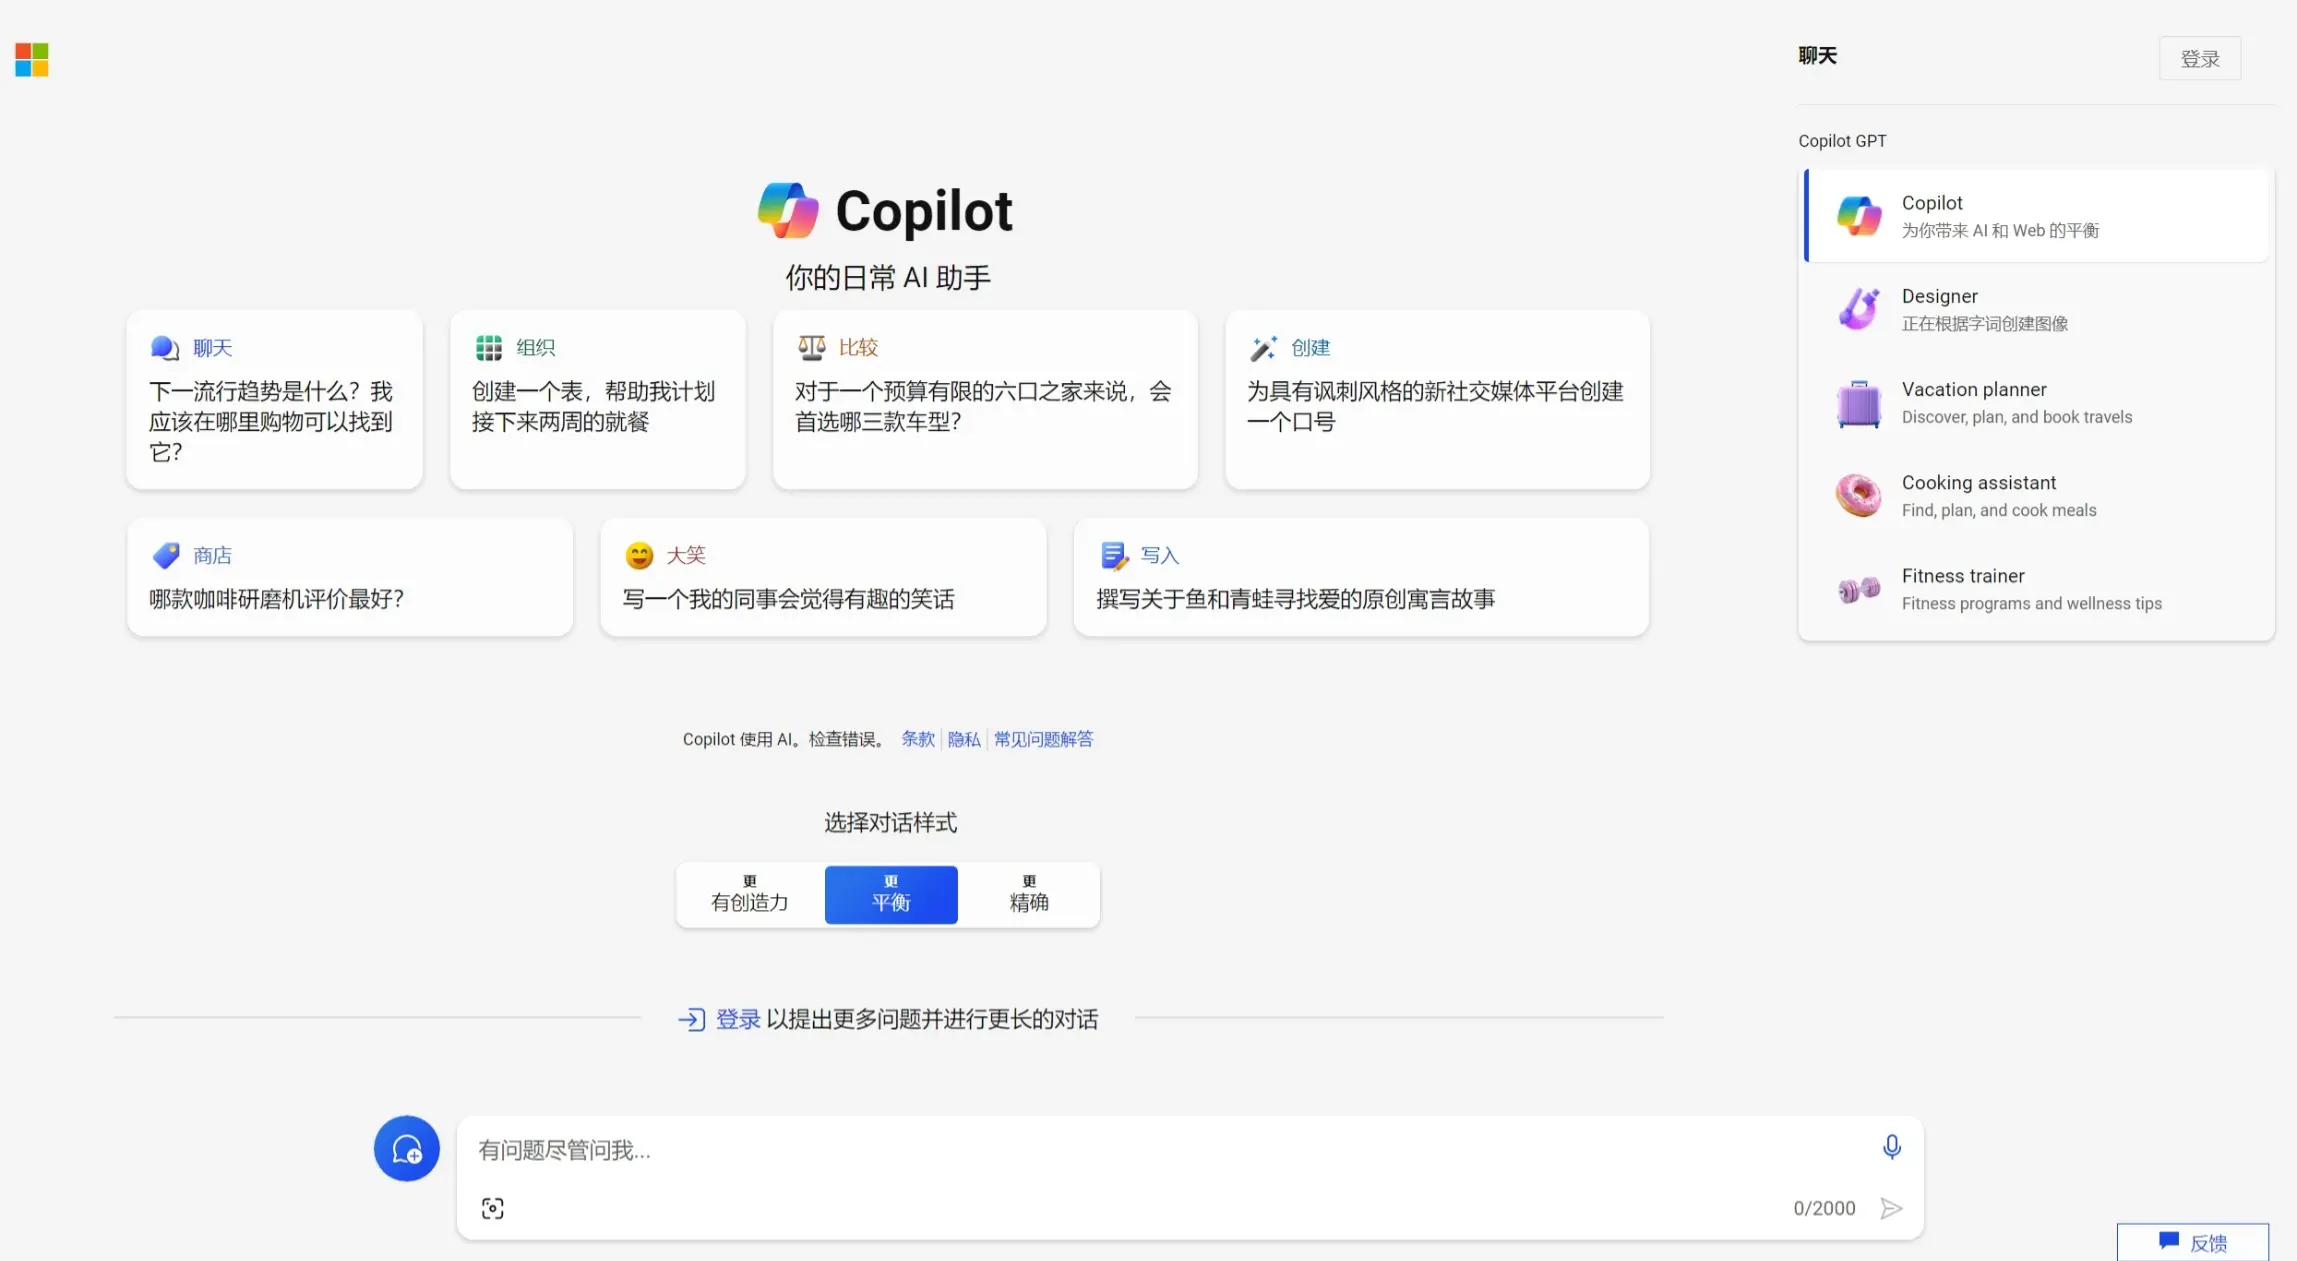This screenshot has width=2297, height=1261.
Task: Click the Vacation planner suitcase icon
Action: point(1859,403)
